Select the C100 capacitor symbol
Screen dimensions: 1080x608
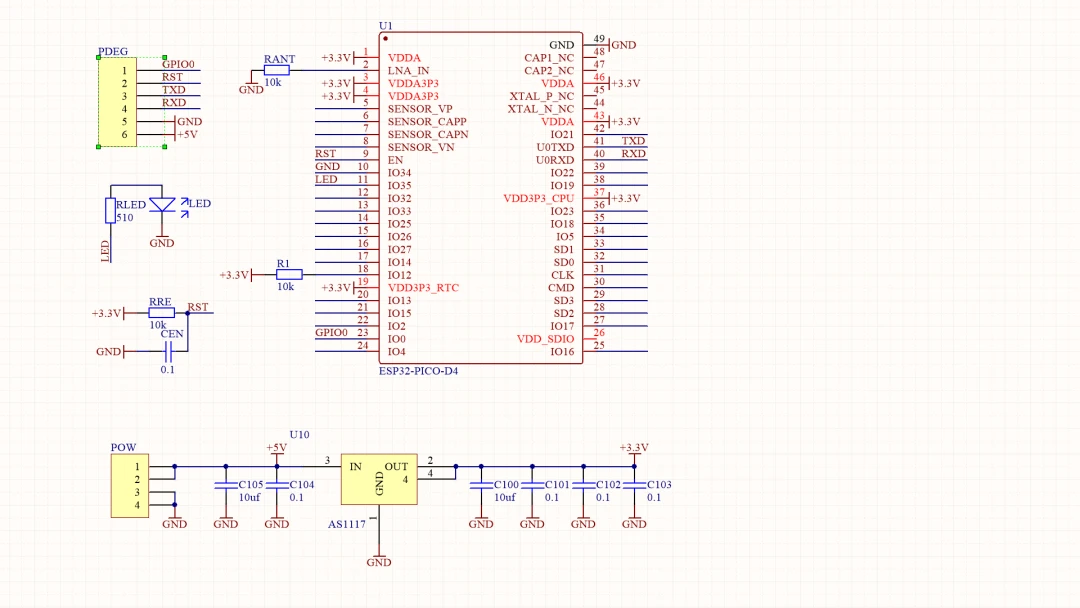(481, 485)
